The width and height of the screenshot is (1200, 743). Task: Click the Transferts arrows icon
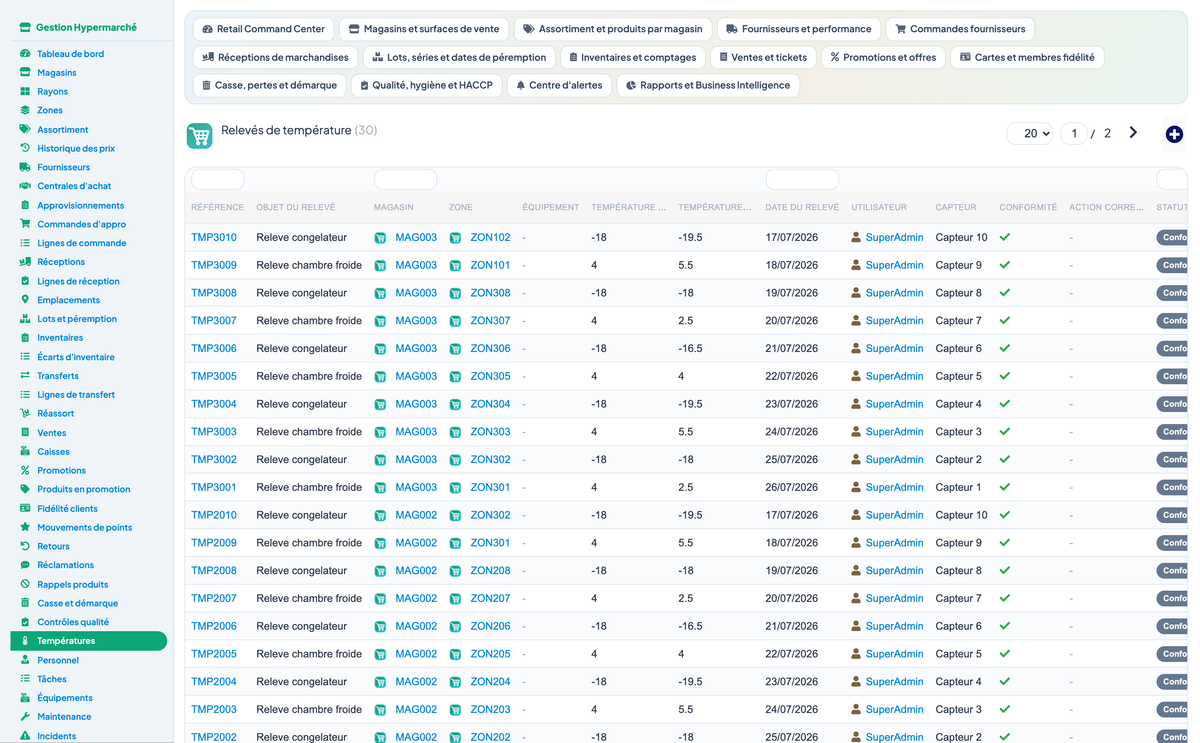(x=25, y=376)
